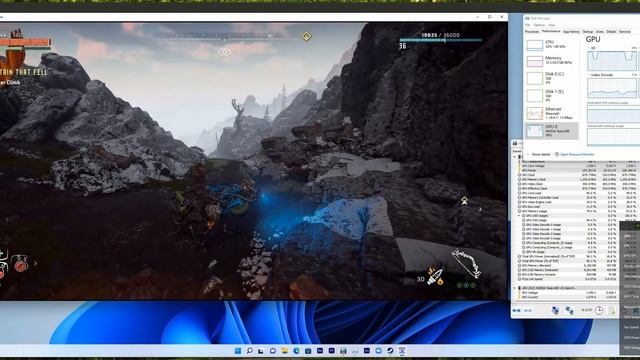640x360 pixels.
Task: Open the Options menu in Task Manager
Action: click(539, 25)
